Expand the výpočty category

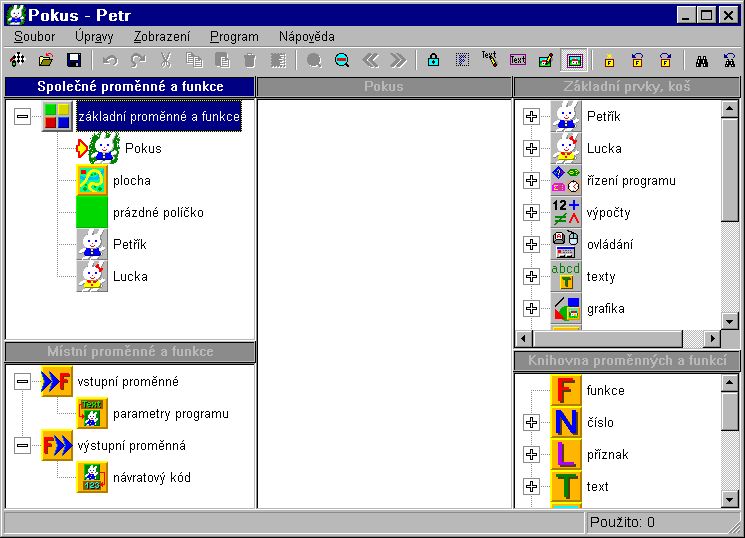[531, 213]
